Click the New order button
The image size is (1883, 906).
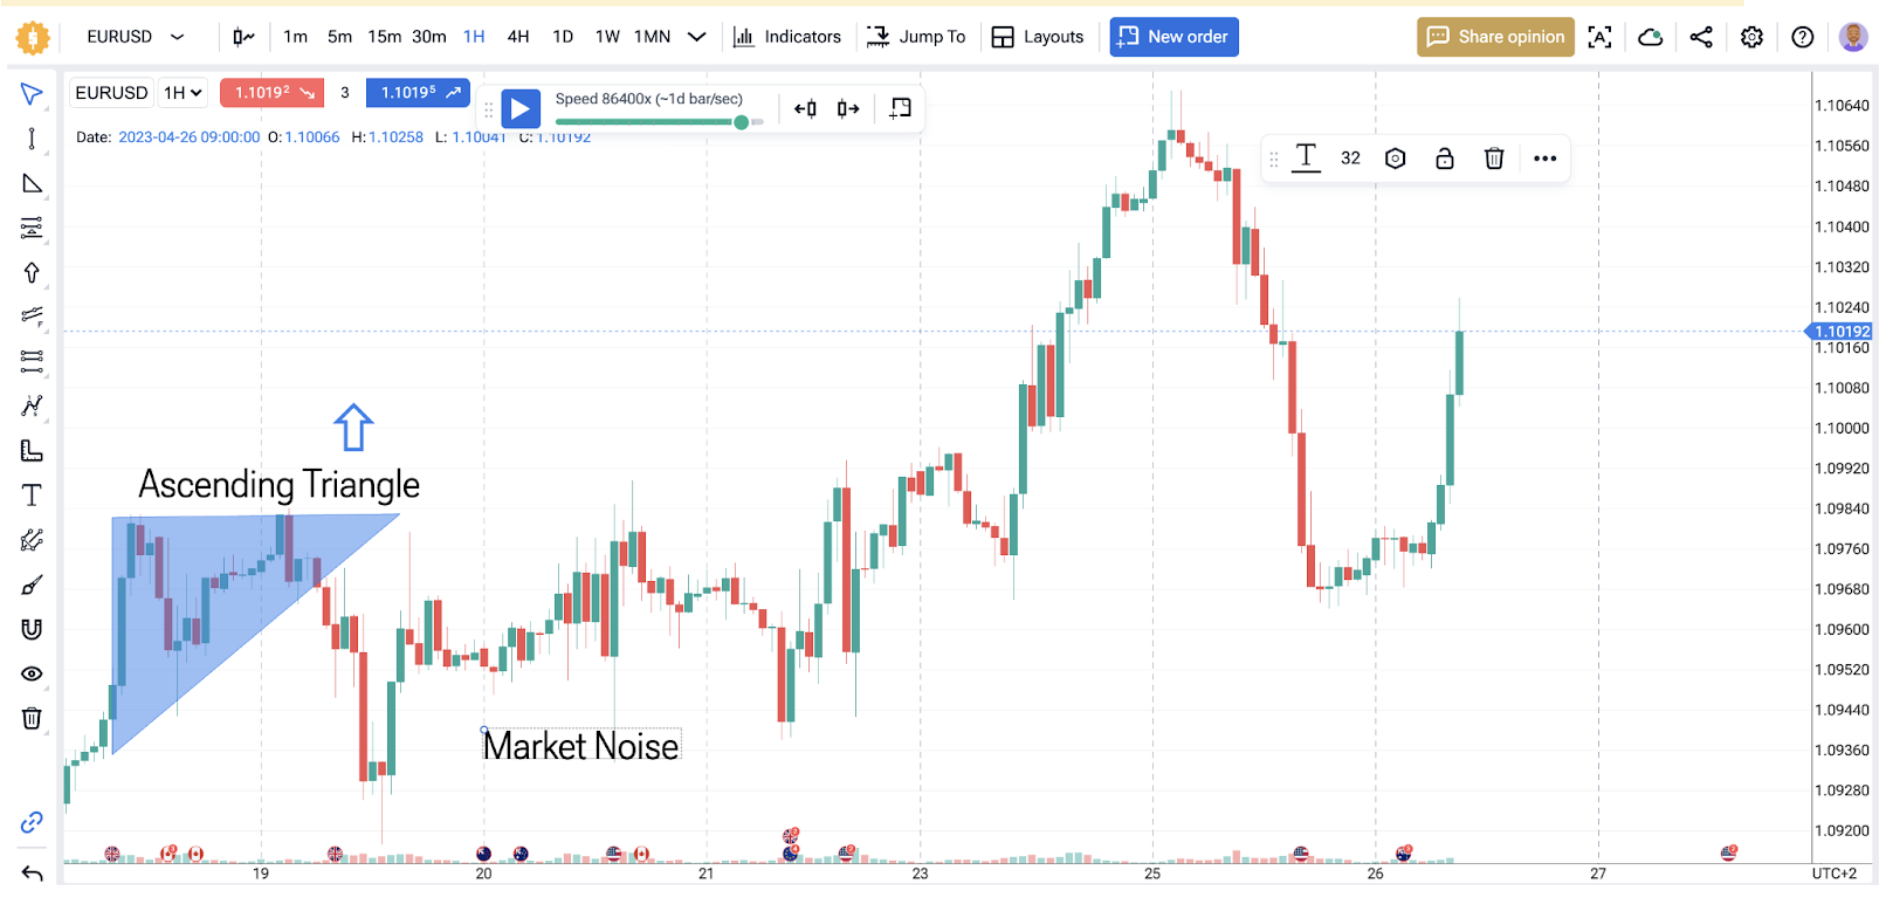coord(1173,36)
